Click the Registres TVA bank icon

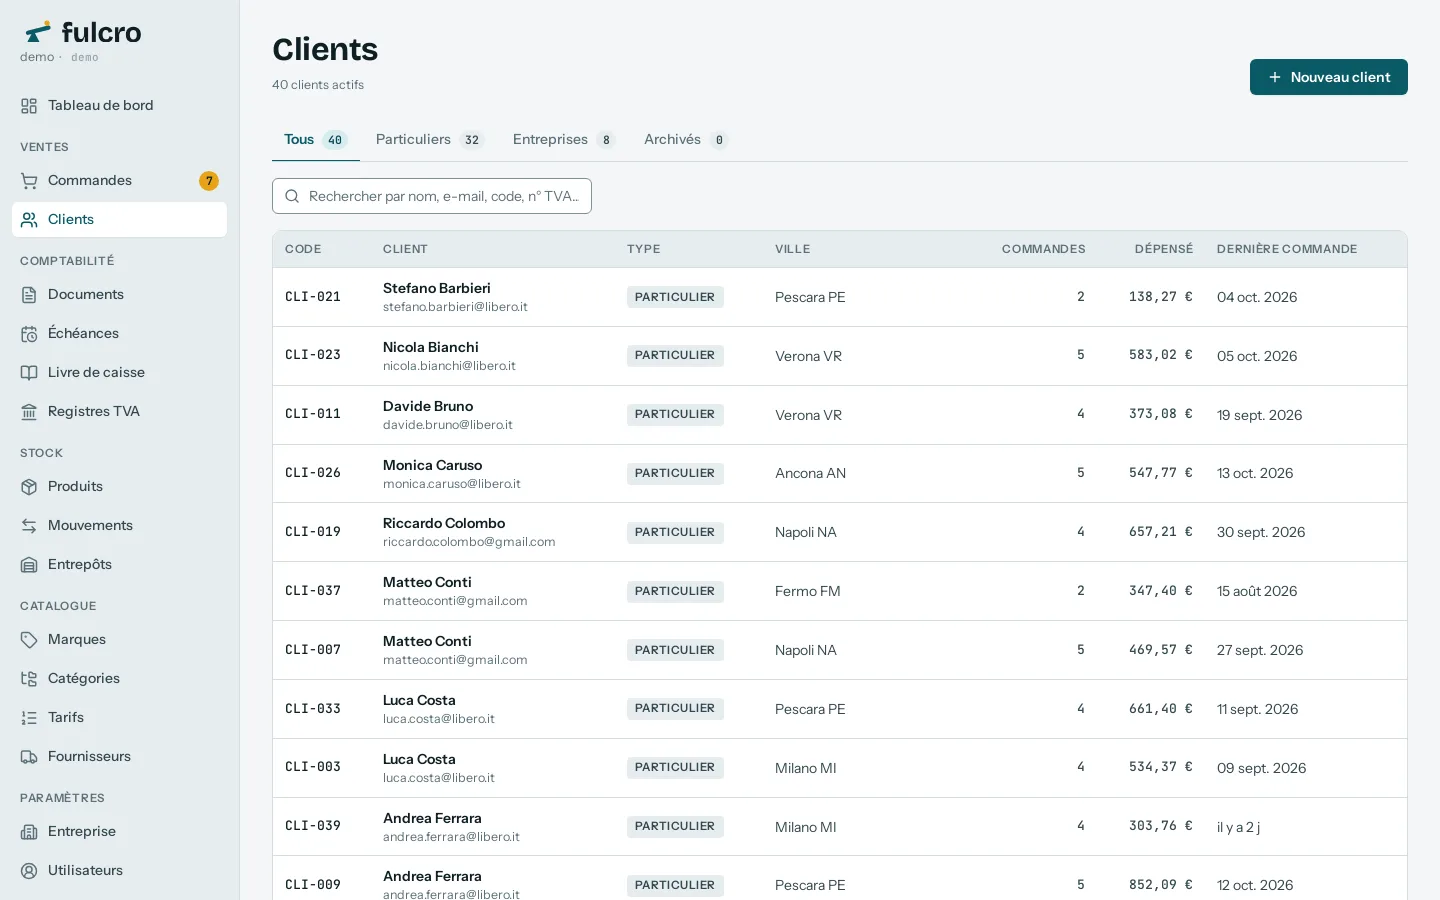coord(29,412)
